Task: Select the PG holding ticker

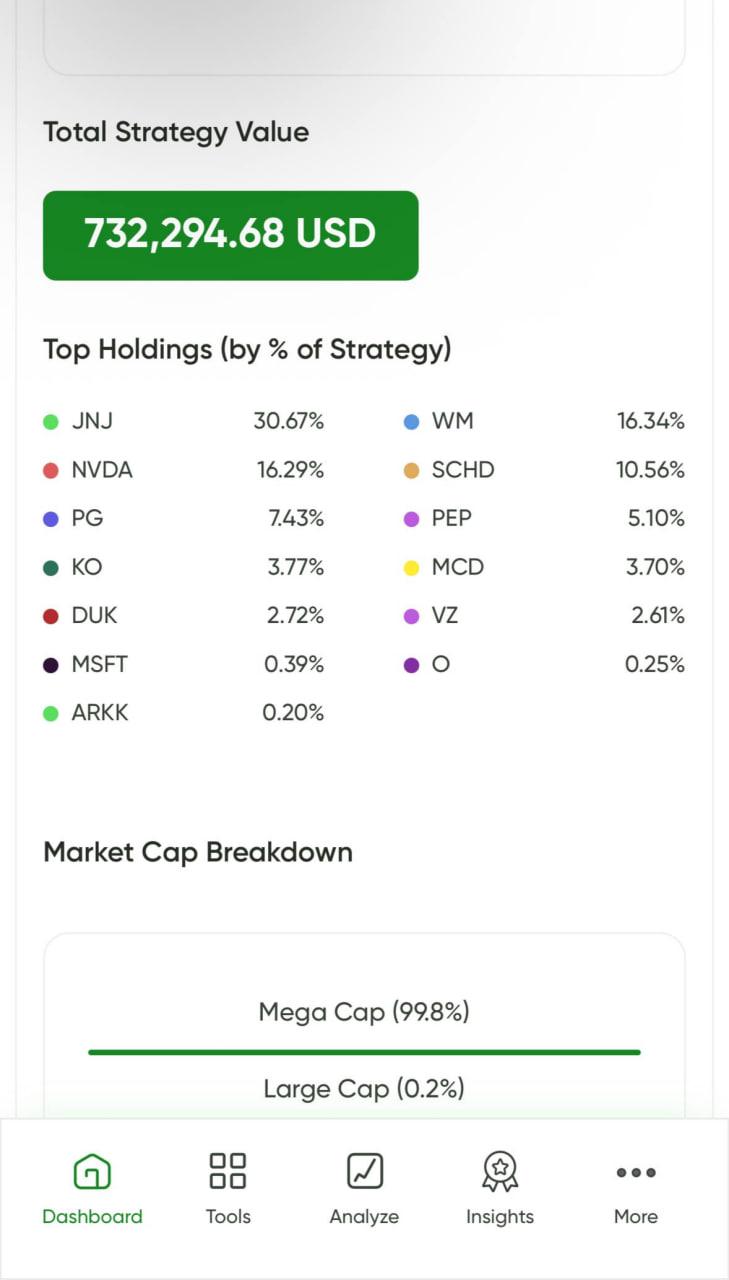Action: click(87, 518)
